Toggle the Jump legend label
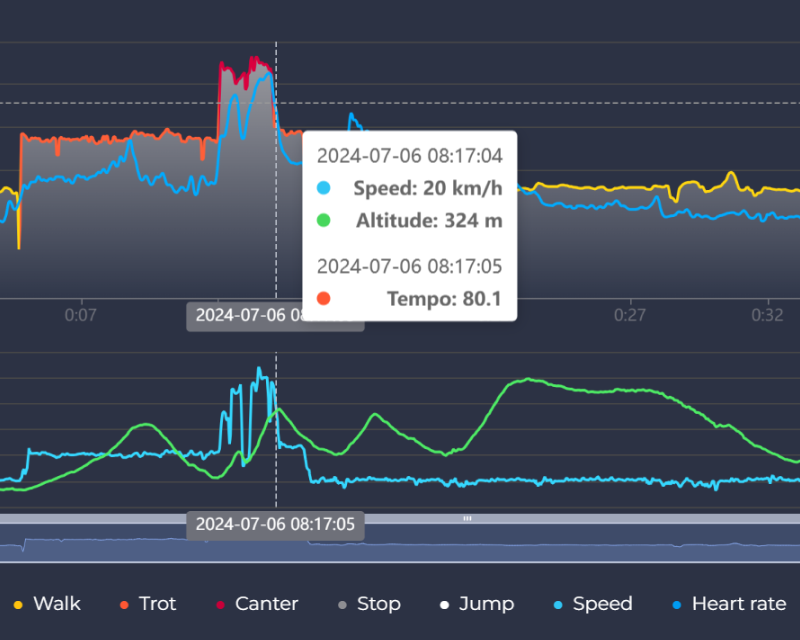The height and width of the screenshot is (640, 800). (x=486, y=604)
